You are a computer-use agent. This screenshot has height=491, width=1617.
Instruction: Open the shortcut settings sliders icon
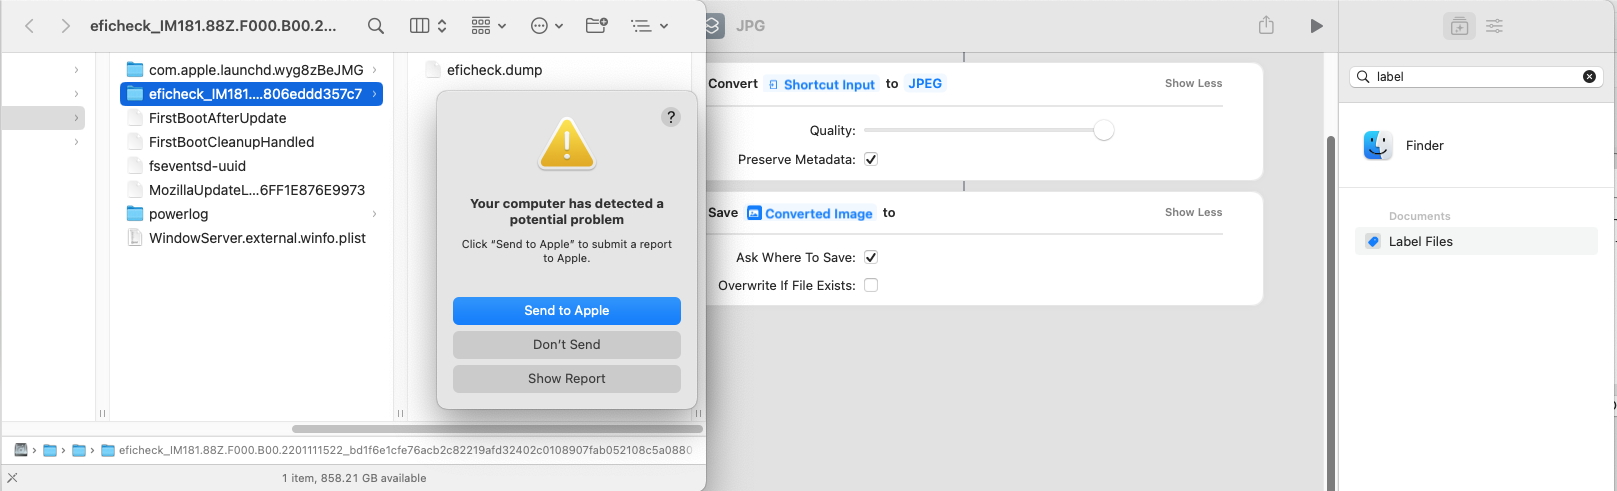pos(1494,26)
